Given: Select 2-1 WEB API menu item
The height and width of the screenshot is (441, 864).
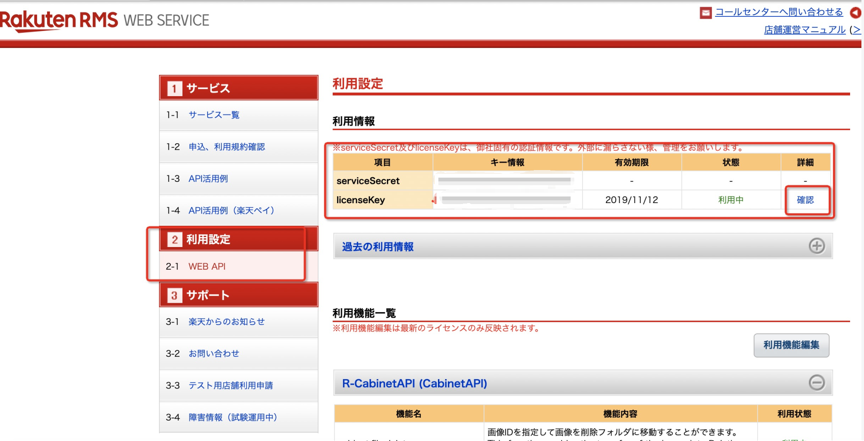Looking at the screenshot, I should (207, 267).
